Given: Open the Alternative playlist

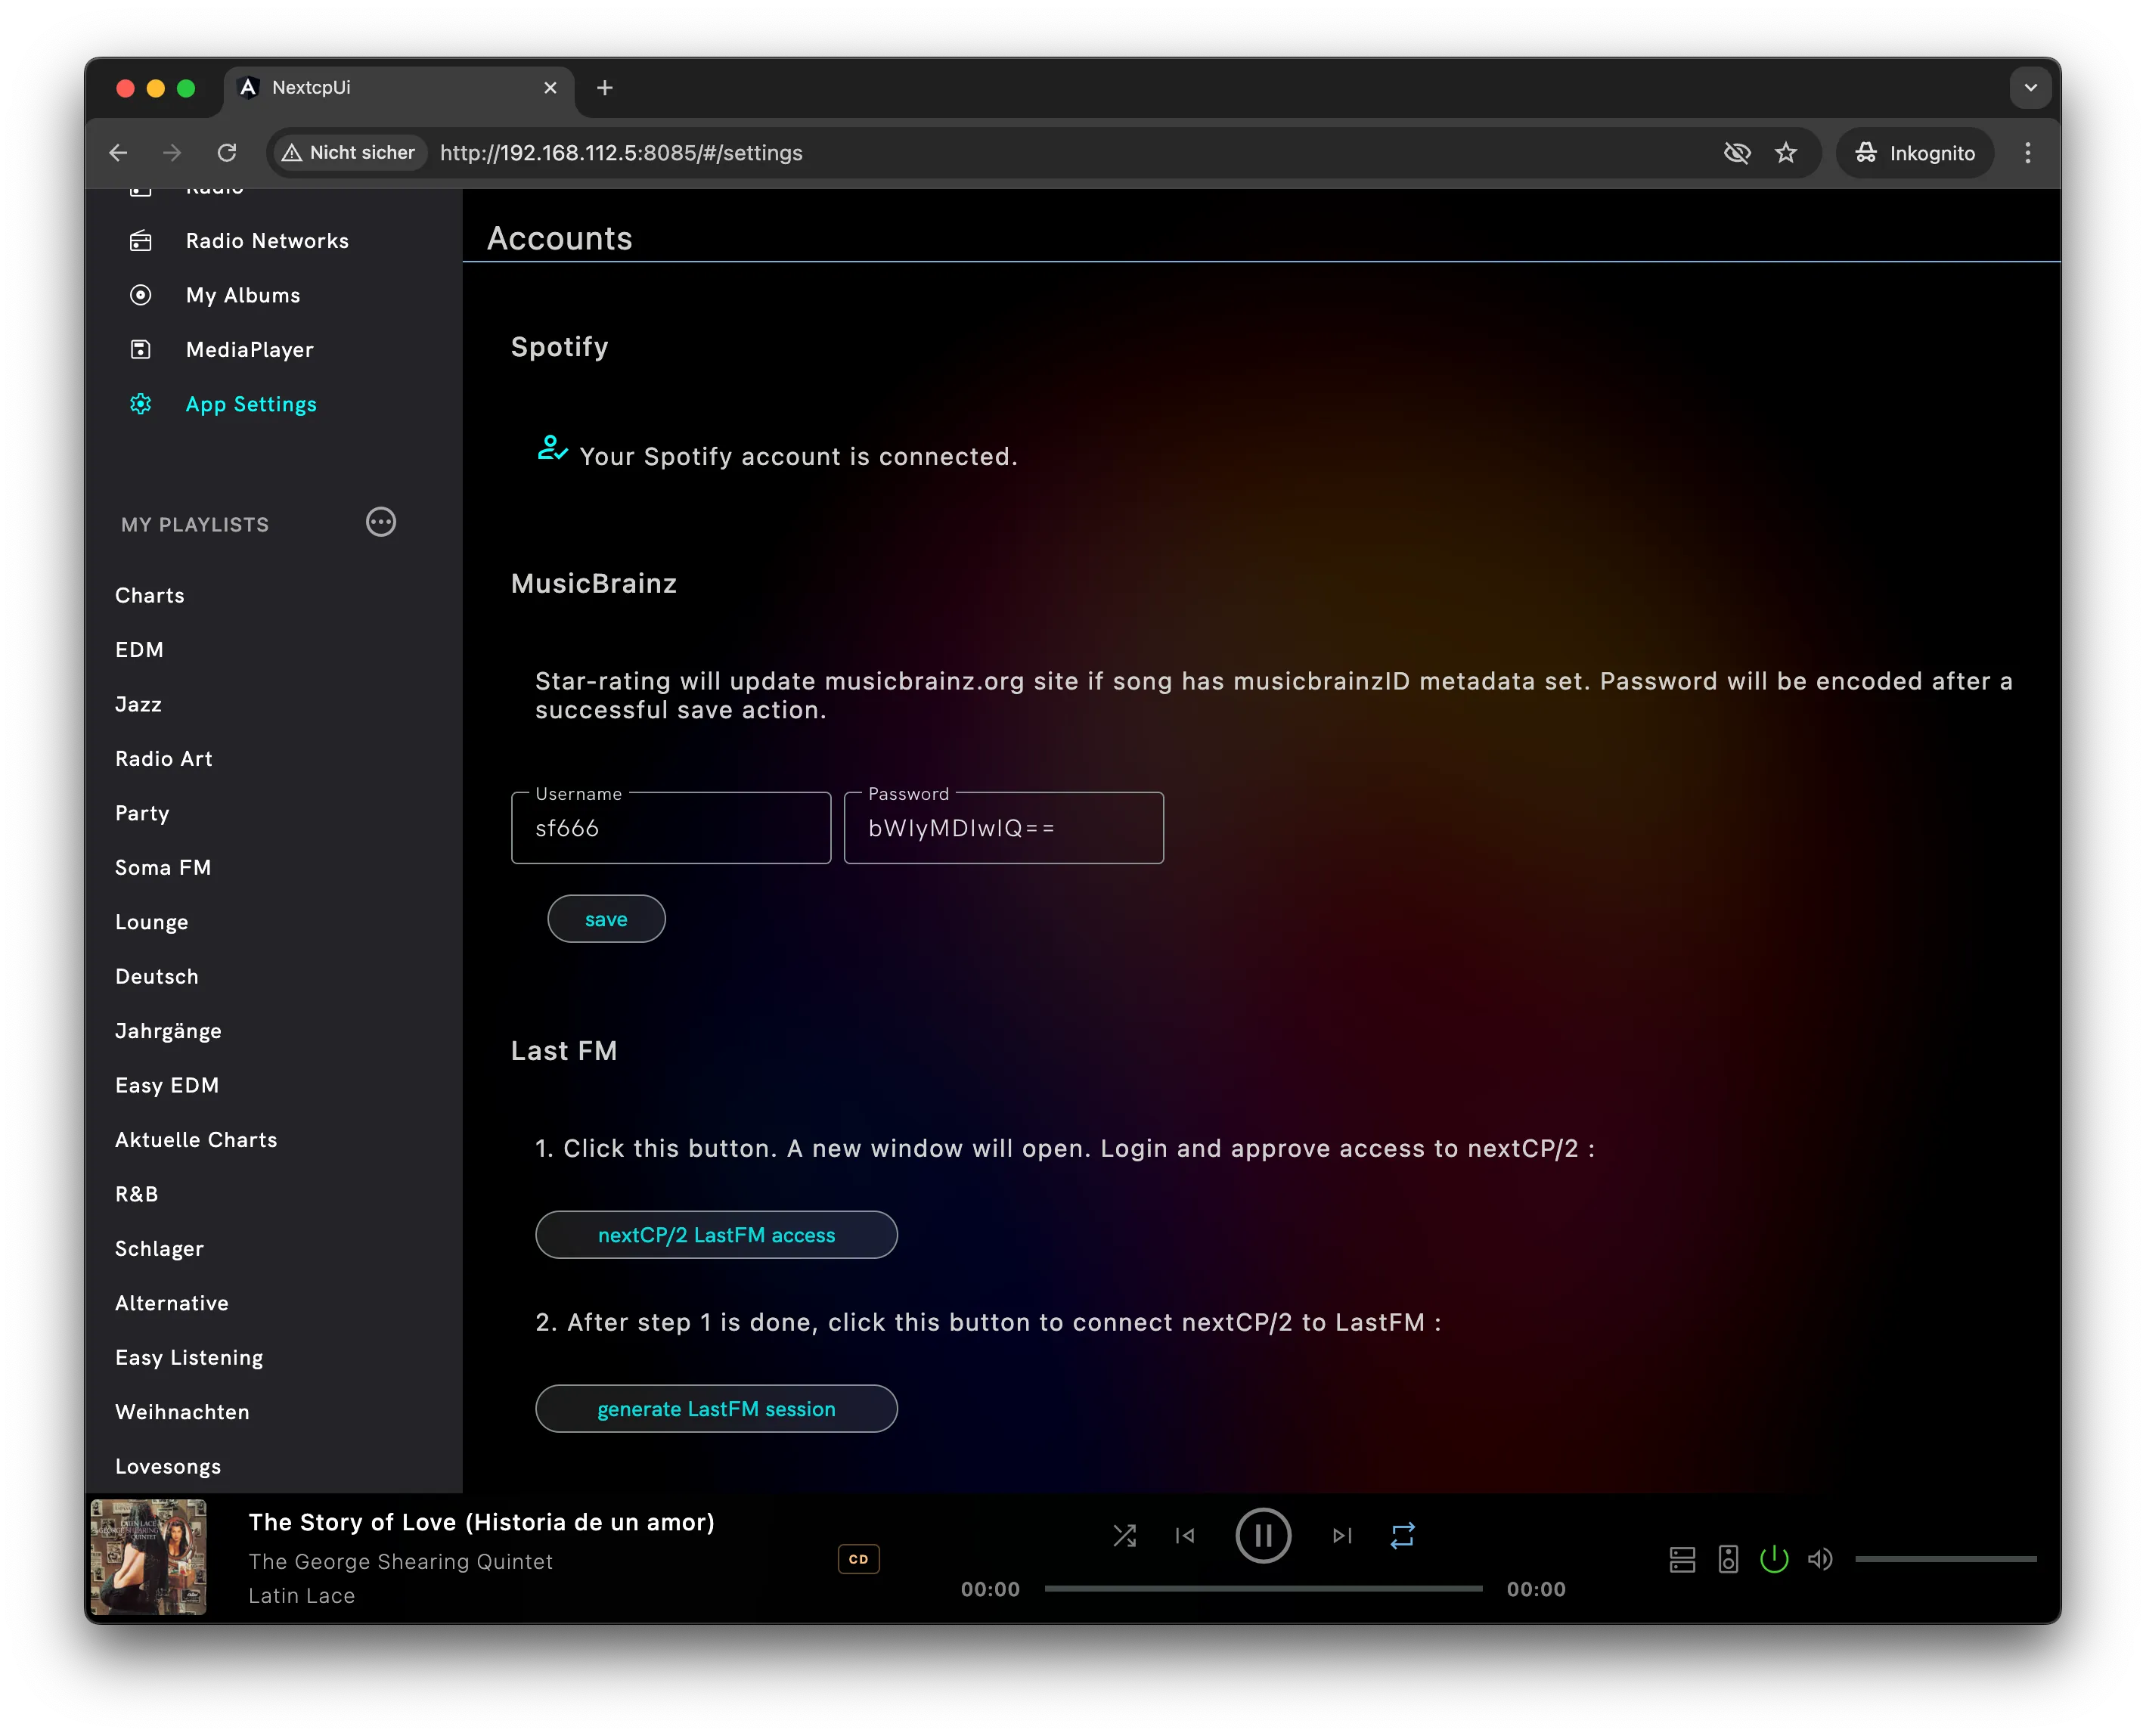Looking at the screenshot, I should pyautogui.click(x=172, y=1303).
